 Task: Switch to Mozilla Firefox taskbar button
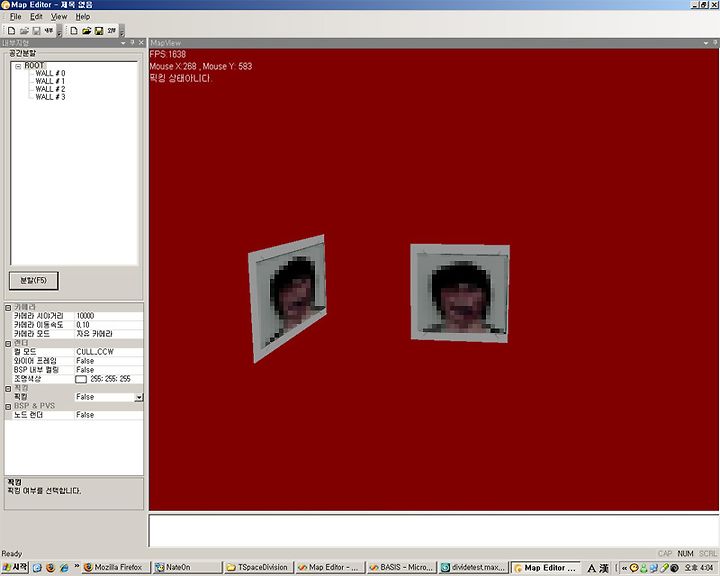(x=116, y=567)
